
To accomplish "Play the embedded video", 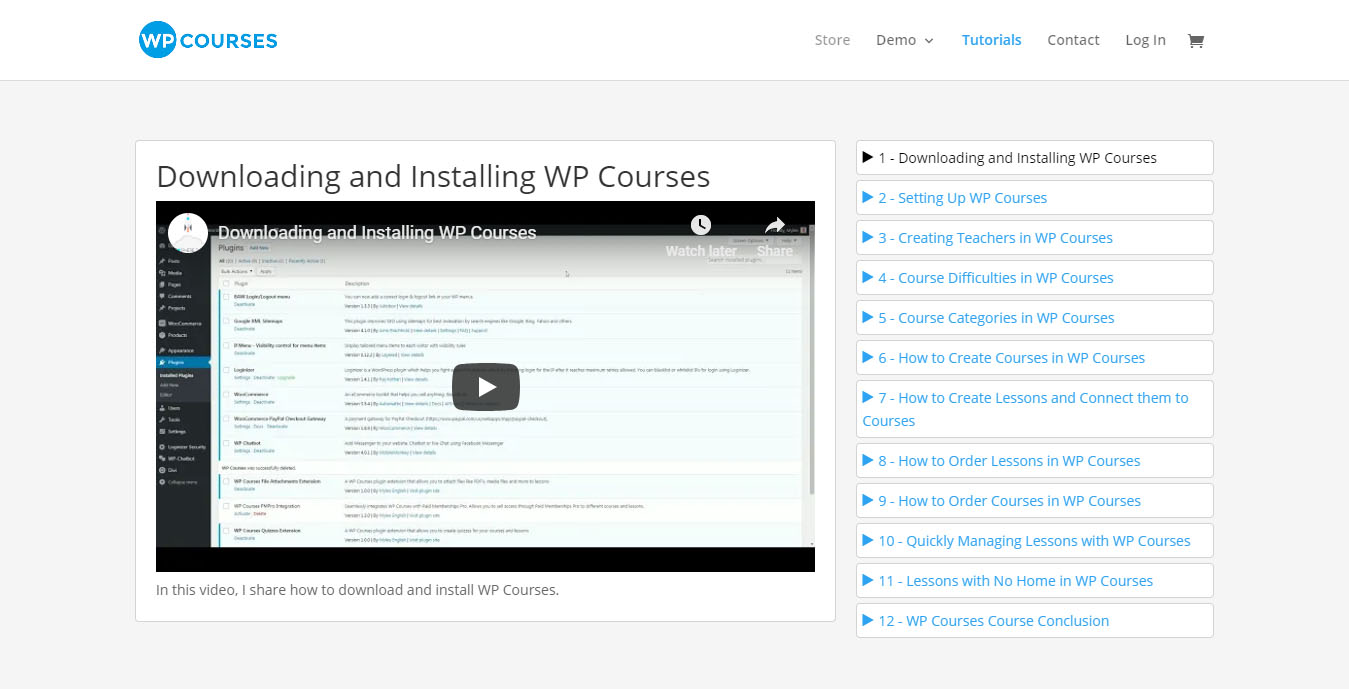I will (x=485, y=387).
